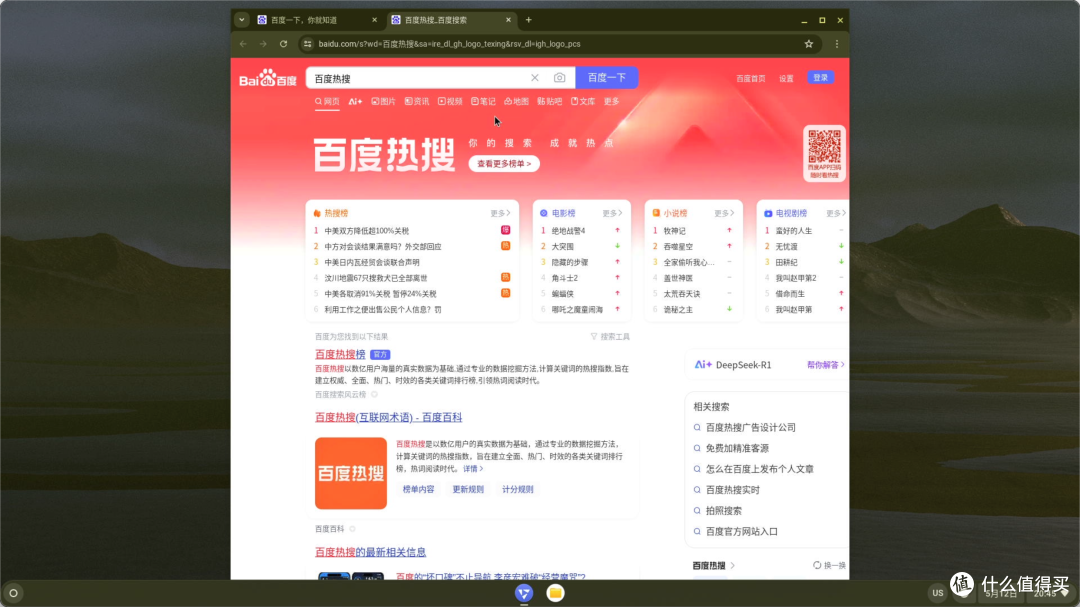The image size is (1080, 607).
Task: Click the 榜单内容 button
Action: (x=419, y=489)
